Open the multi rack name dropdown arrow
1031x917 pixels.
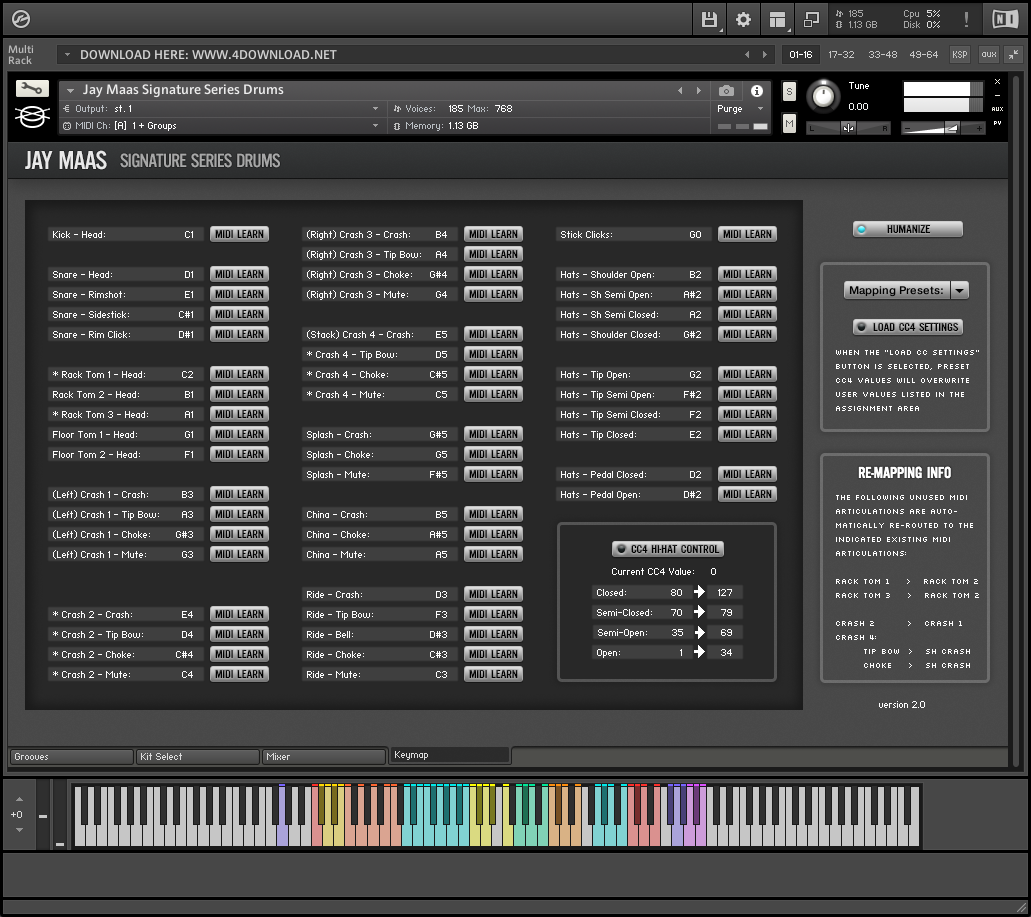(x=66, y=55)
